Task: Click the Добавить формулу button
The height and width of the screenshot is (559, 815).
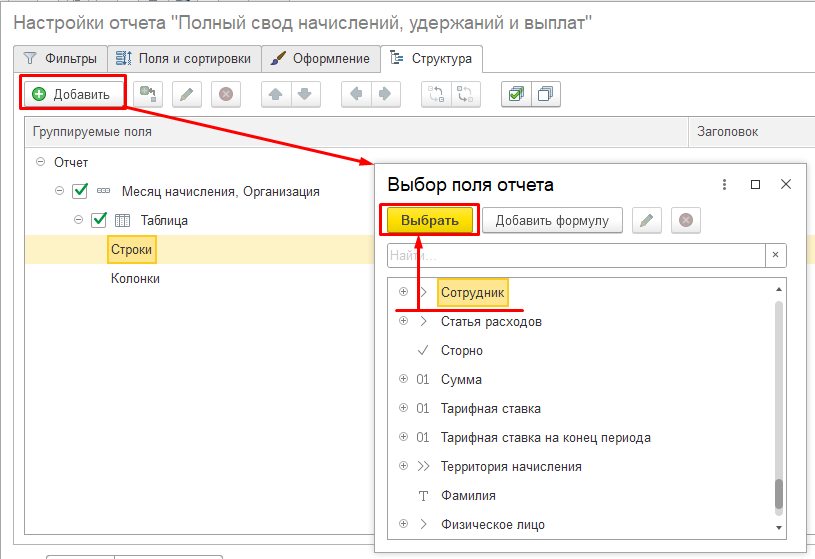Action: coord(552,220)
